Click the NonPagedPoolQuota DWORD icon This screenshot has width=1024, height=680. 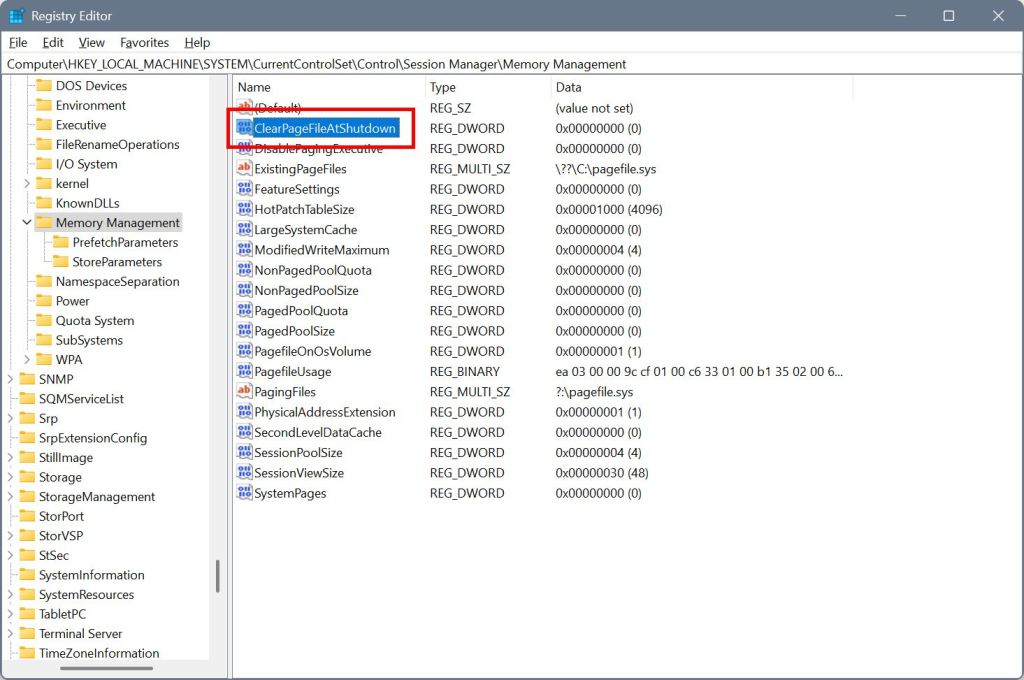[x=244, y=270]
